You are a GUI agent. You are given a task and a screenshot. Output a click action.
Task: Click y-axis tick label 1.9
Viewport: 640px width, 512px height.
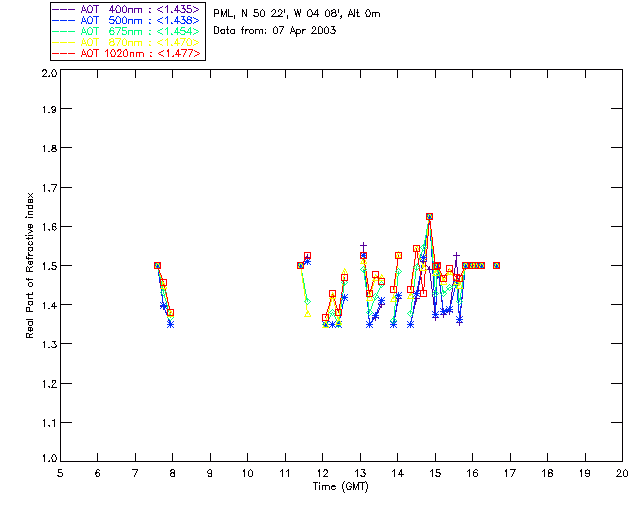[x=49, y=109]
